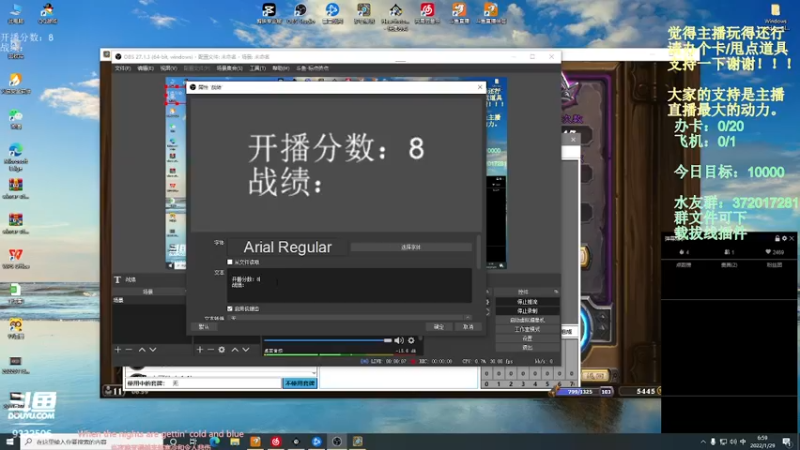Adjust the desktop audio volume slider
Image resolution: width=800 pixels, height=450 pixels.
coord(328,340)
